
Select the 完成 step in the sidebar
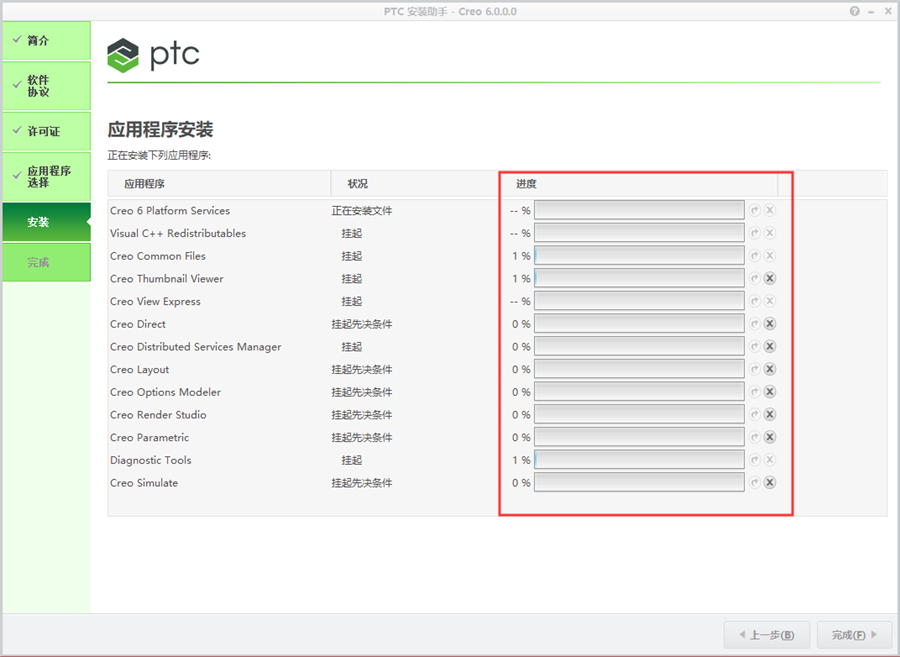[x=46, y=262]
